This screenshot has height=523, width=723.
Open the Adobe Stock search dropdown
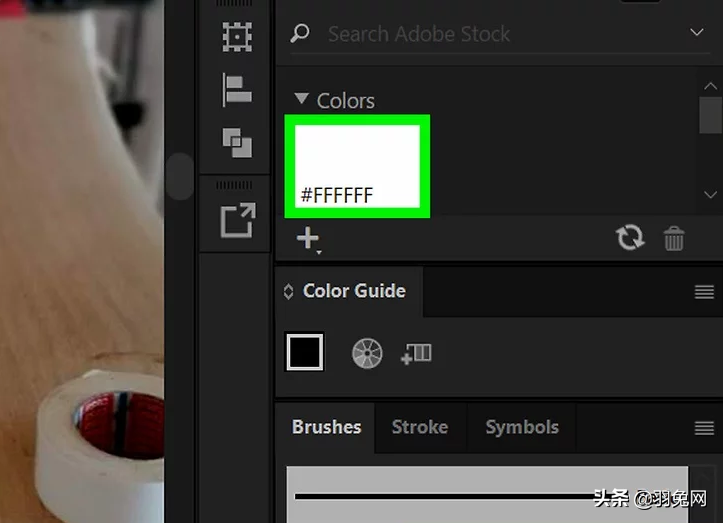pyautogui.click(x=697, y=32)
